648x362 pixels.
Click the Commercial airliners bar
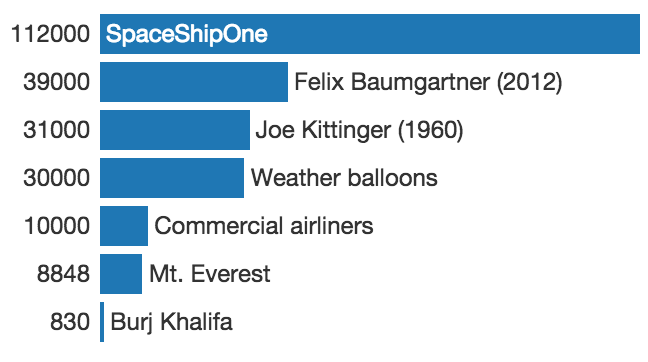pyautogui.click(x=124, y=226)
